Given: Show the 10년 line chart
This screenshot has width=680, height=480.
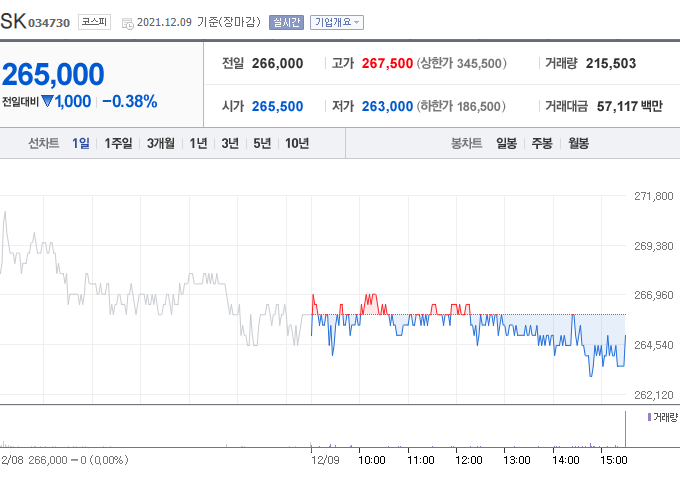Looking at the screenshot, I should point(297,143).
